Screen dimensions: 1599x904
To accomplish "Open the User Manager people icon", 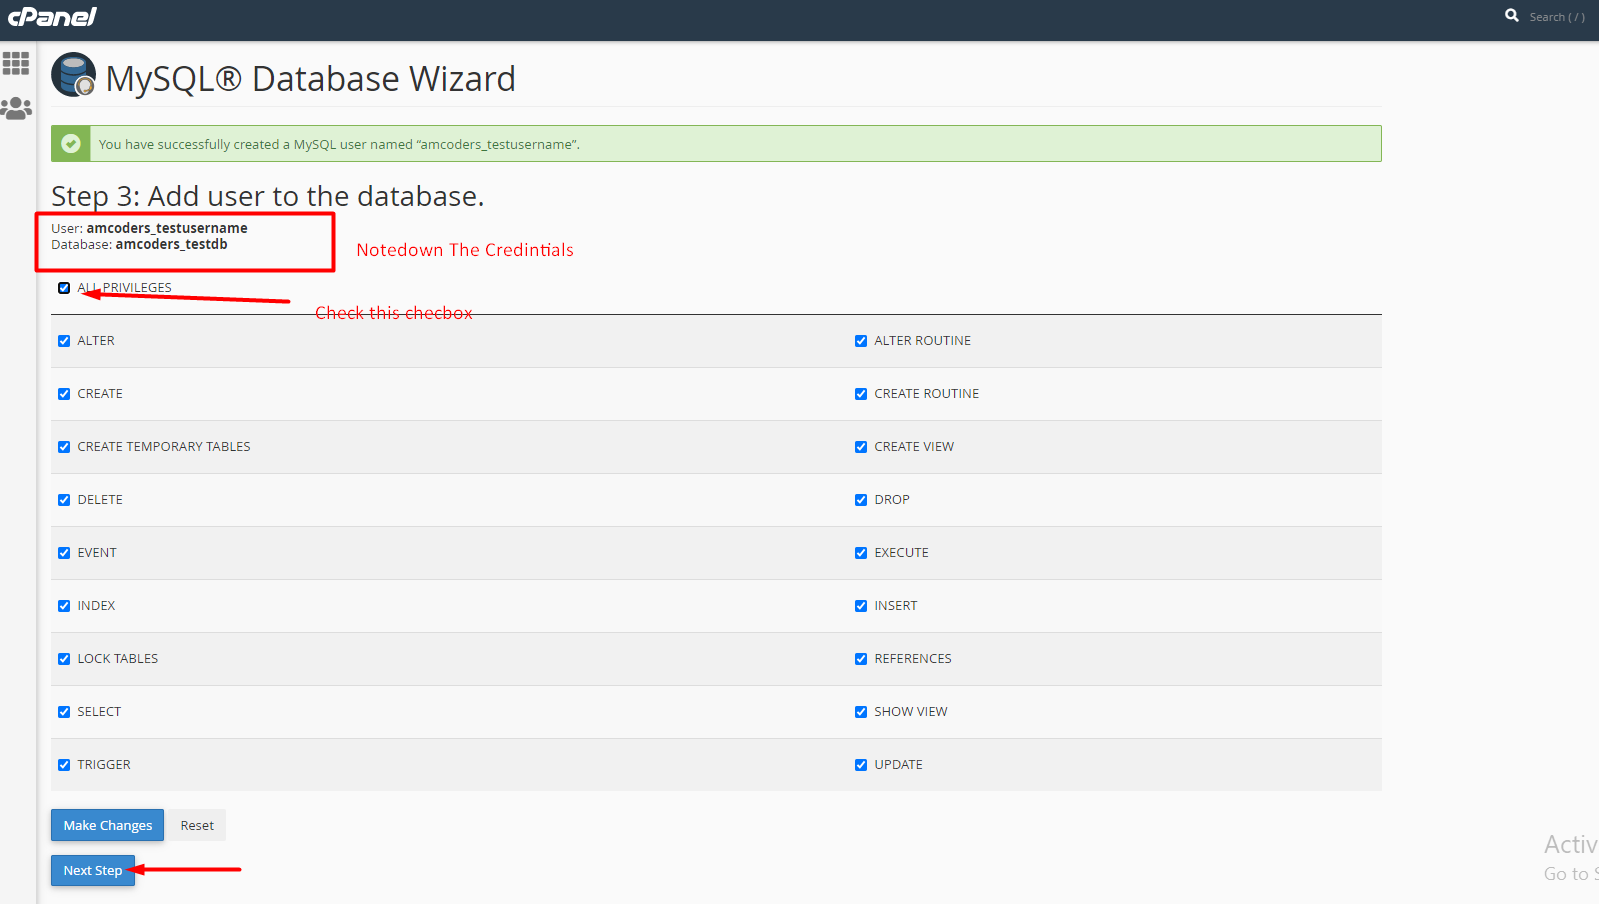I will tap(16, 108).
